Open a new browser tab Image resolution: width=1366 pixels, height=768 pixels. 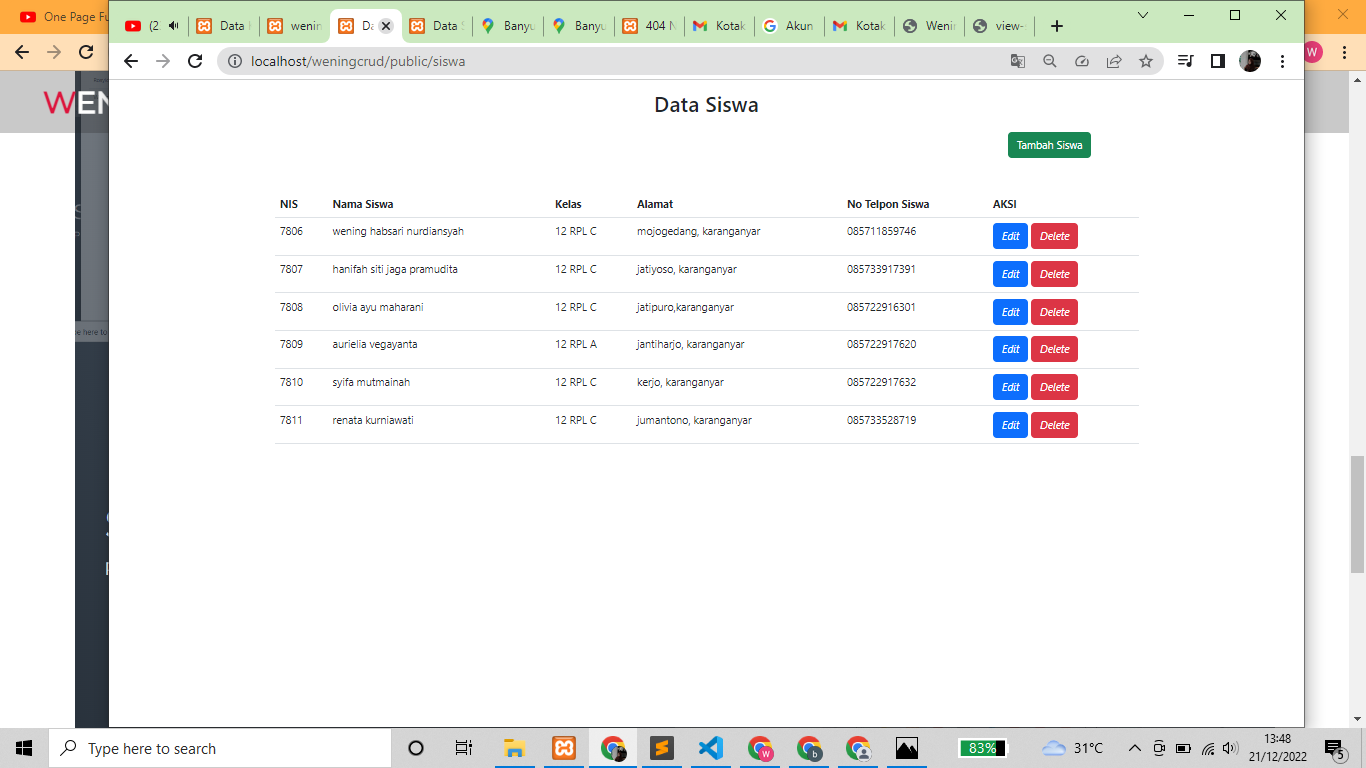(1057, 26)
